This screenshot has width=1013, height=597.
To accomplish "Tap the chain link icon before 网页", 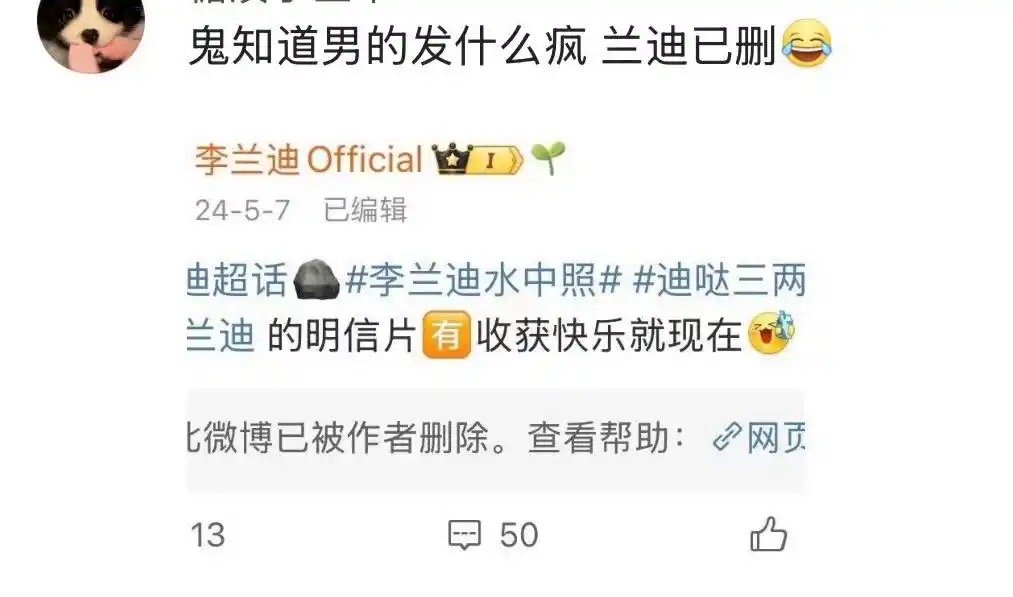I will tap(727, 437).
